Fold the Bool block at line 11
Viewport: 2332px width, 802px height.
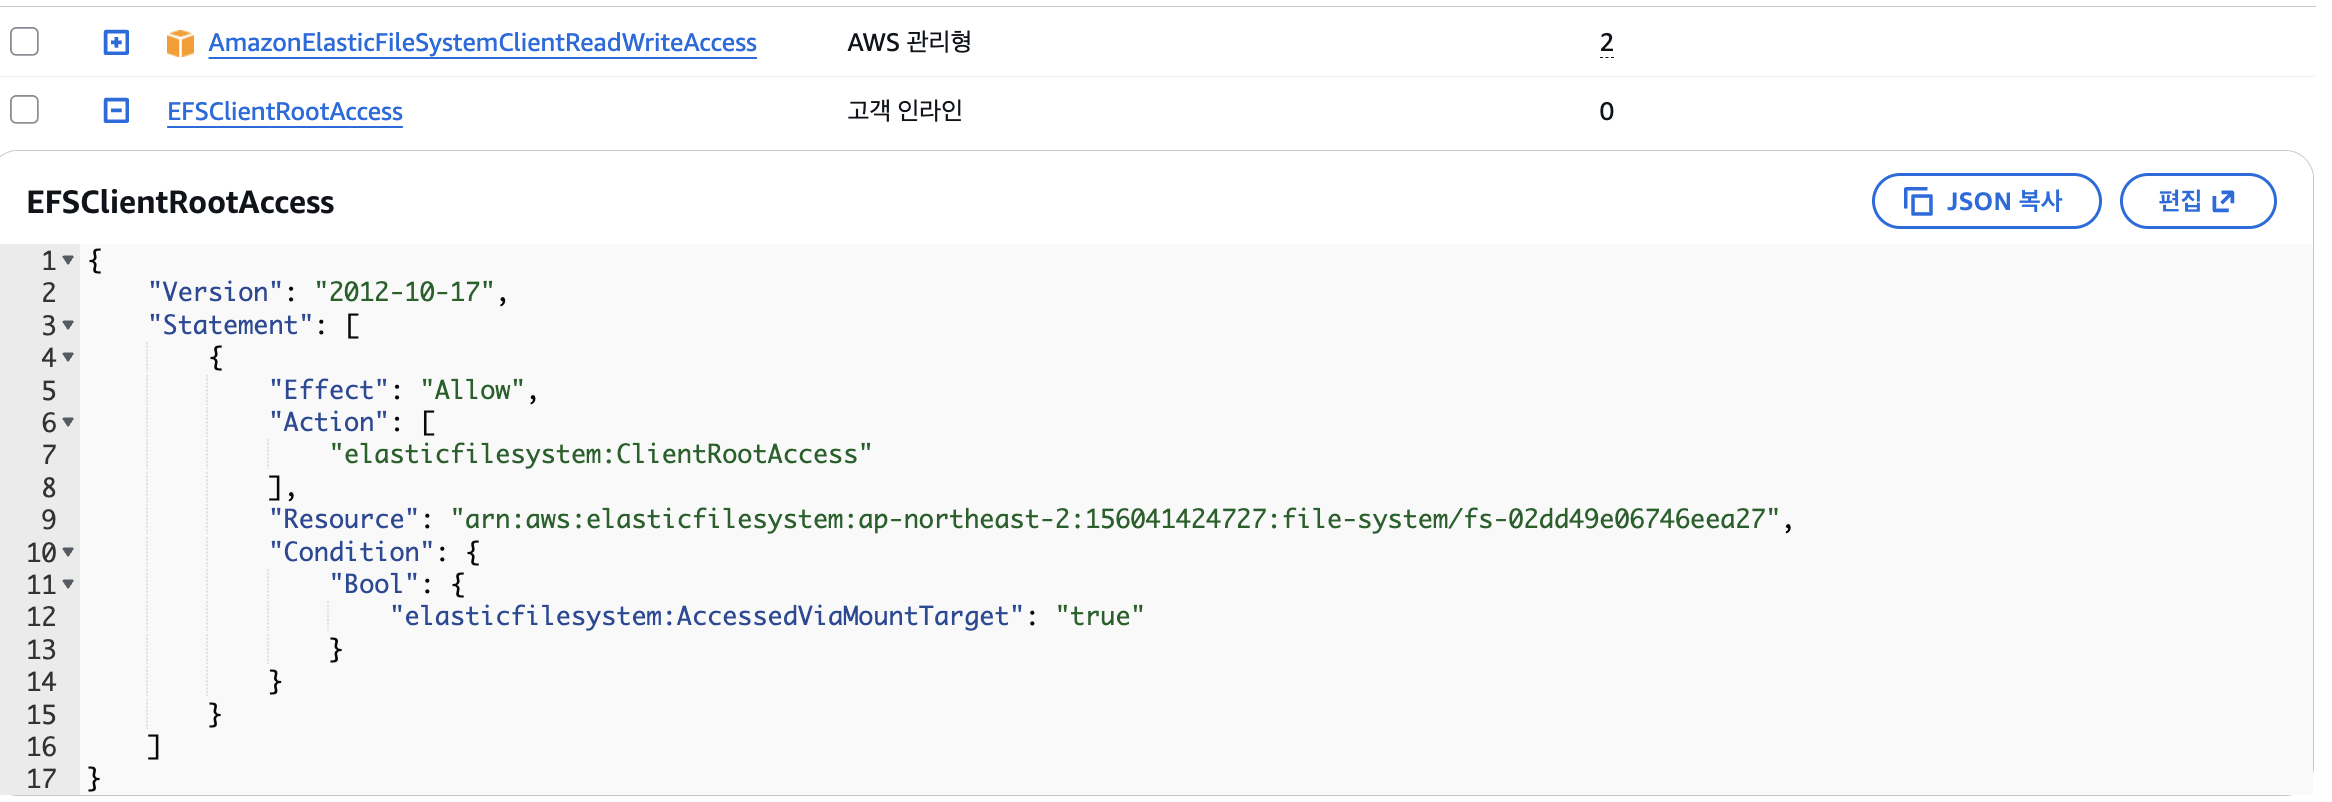click(68, 584)
